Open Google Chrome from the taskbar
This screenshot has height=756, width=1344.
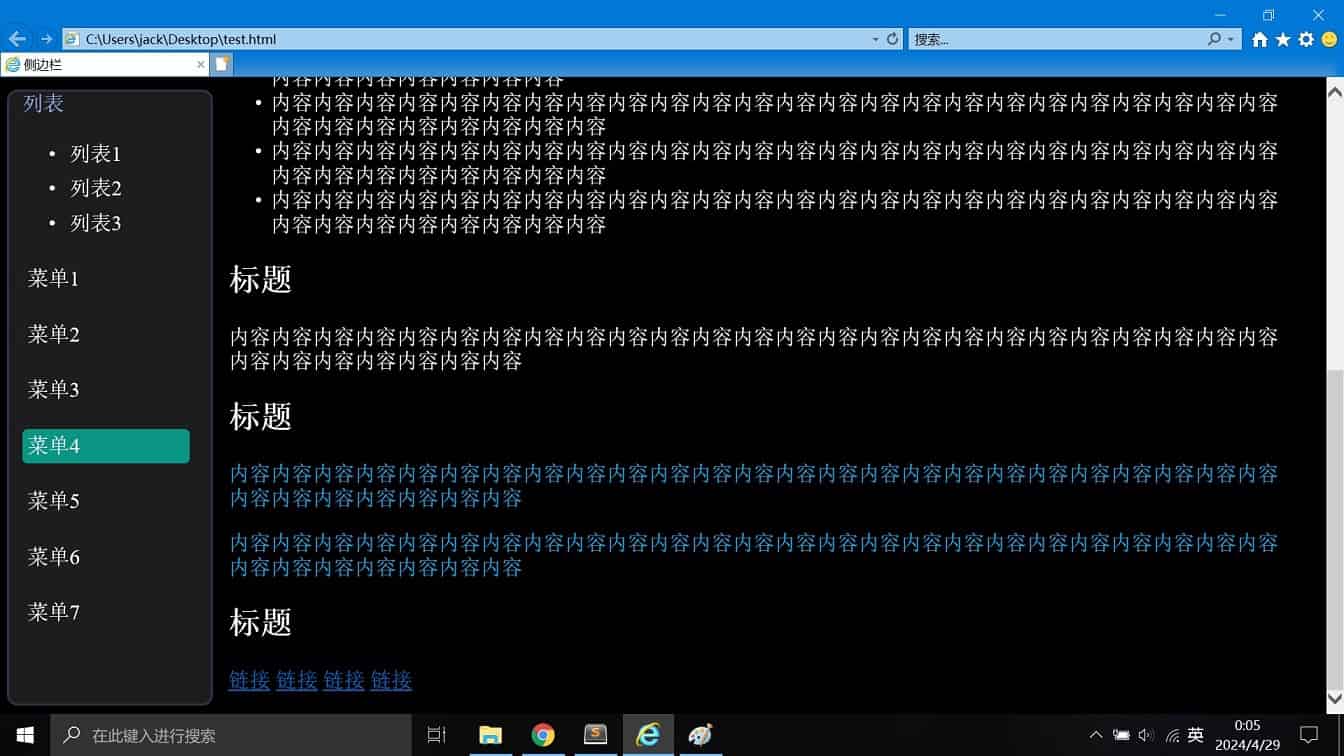(x=543, y=735)
